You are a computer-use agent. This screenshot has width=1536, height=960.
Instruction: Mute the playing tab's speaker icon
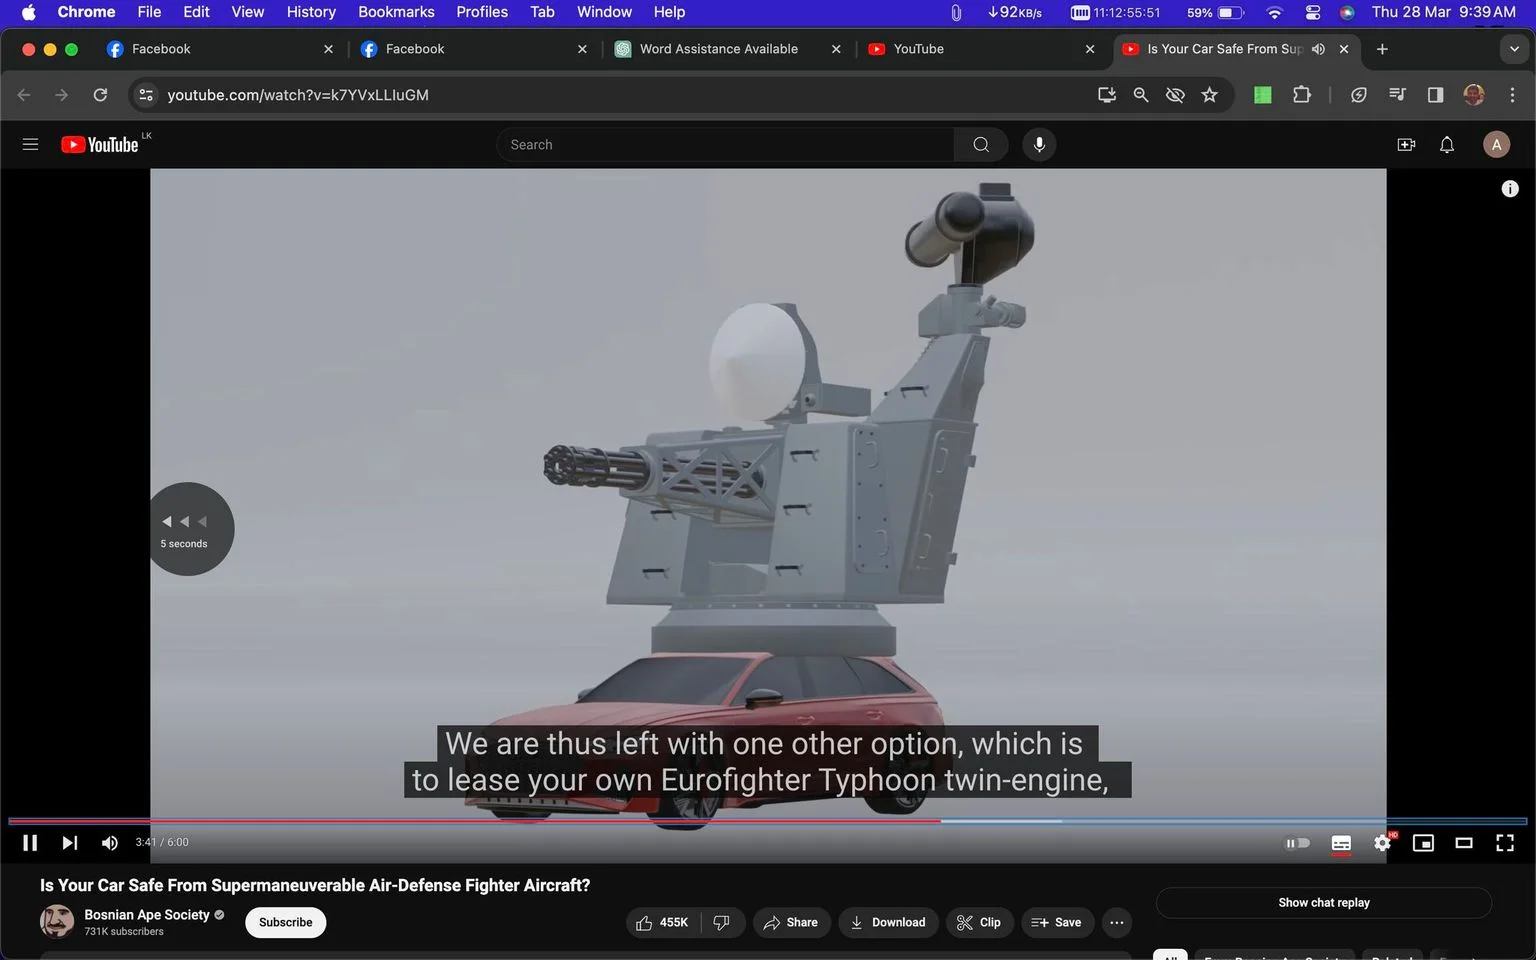coord(1318,49)
